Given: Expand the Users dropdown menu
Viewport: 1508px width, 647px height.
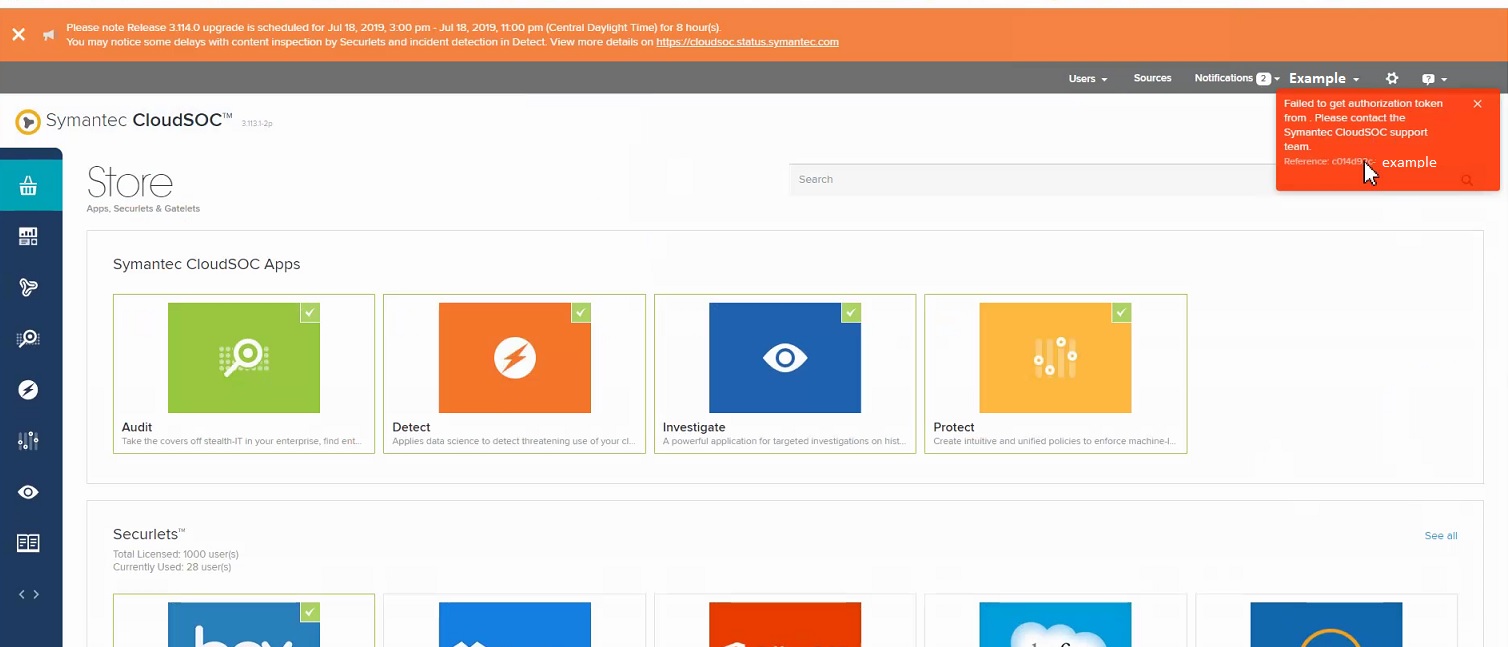Looking at the screenshot, I should 1087,79.
